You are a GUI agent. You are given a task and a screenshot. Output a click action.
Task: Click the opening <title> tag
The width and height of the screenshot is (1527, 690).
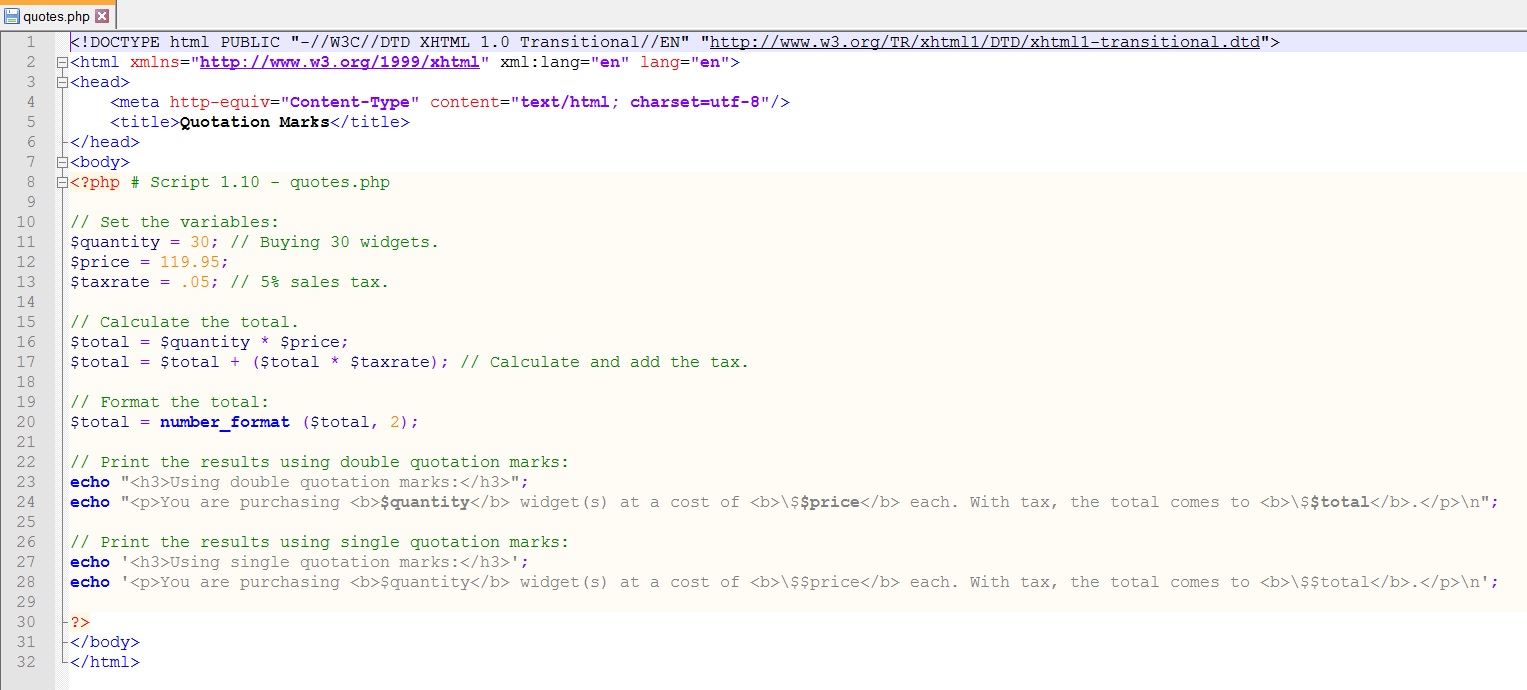pos(145,122)
